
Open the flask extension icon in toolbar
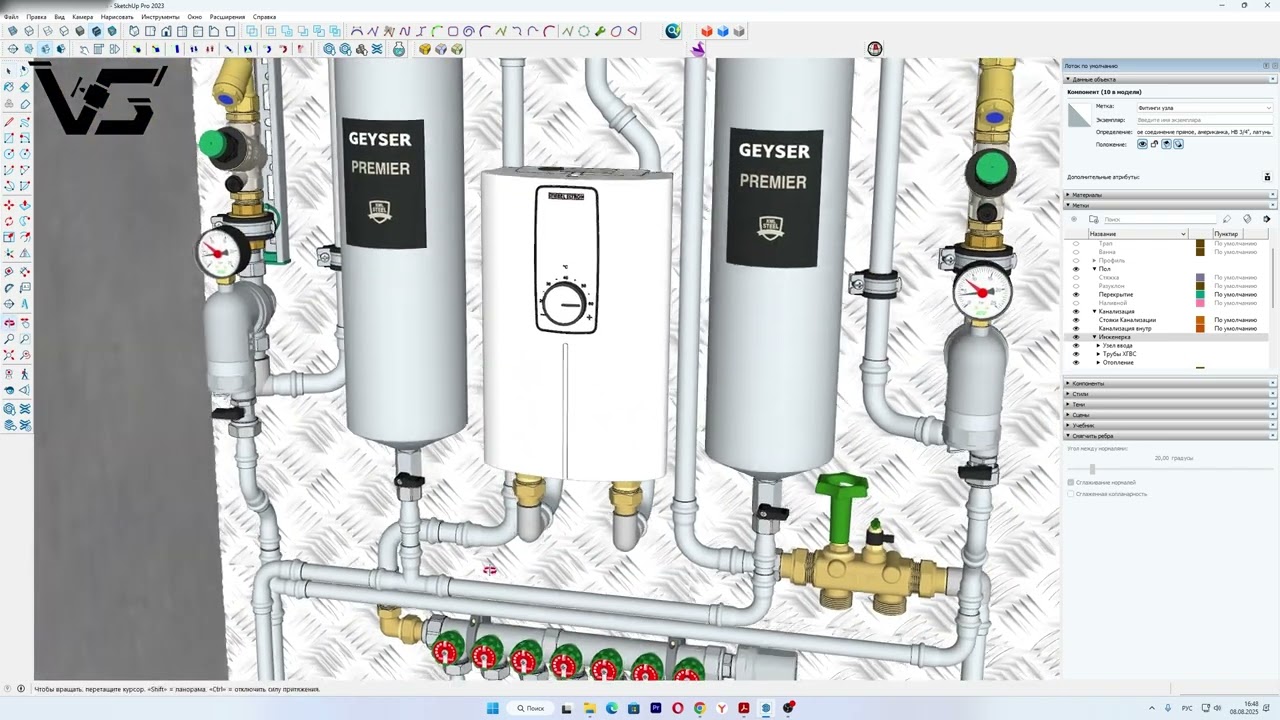click(398, 49)
